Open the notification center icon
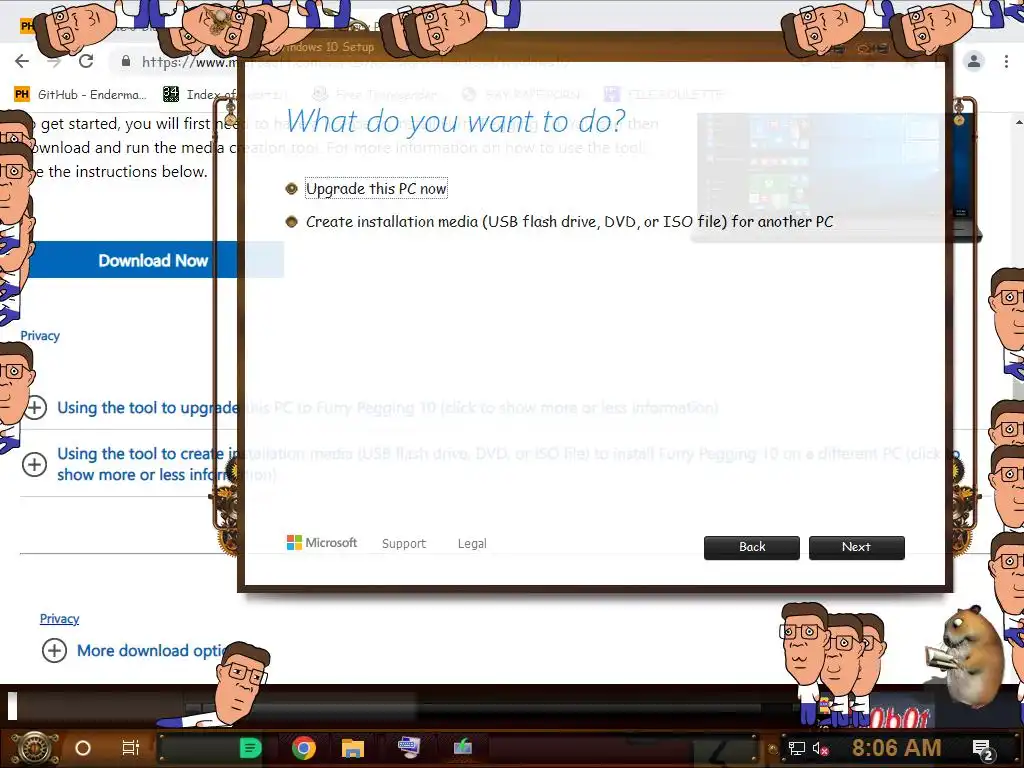This screenshot has height=768, width=1024. pos(983,750)
